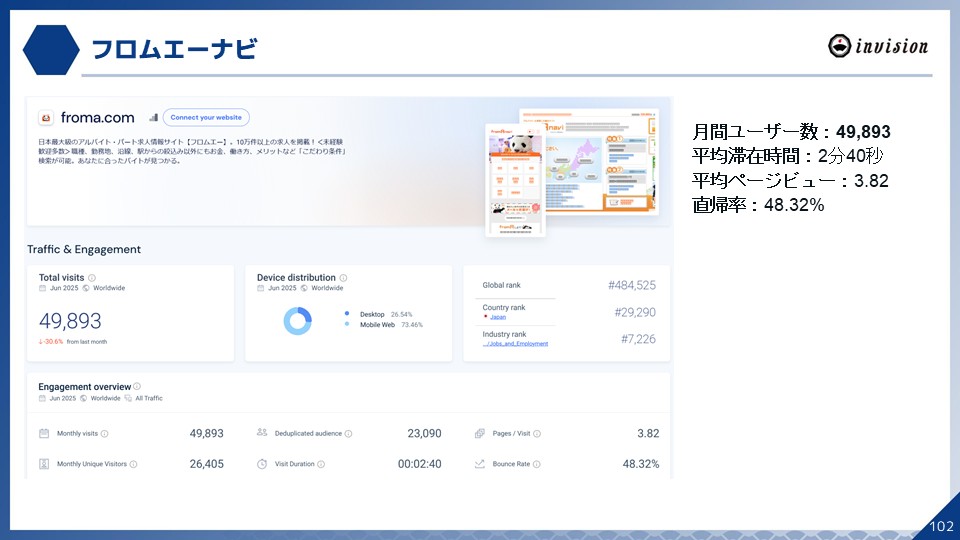Click the 49,893 total visits figure
This screenshot has width=960, height=540.
point(70,321)
